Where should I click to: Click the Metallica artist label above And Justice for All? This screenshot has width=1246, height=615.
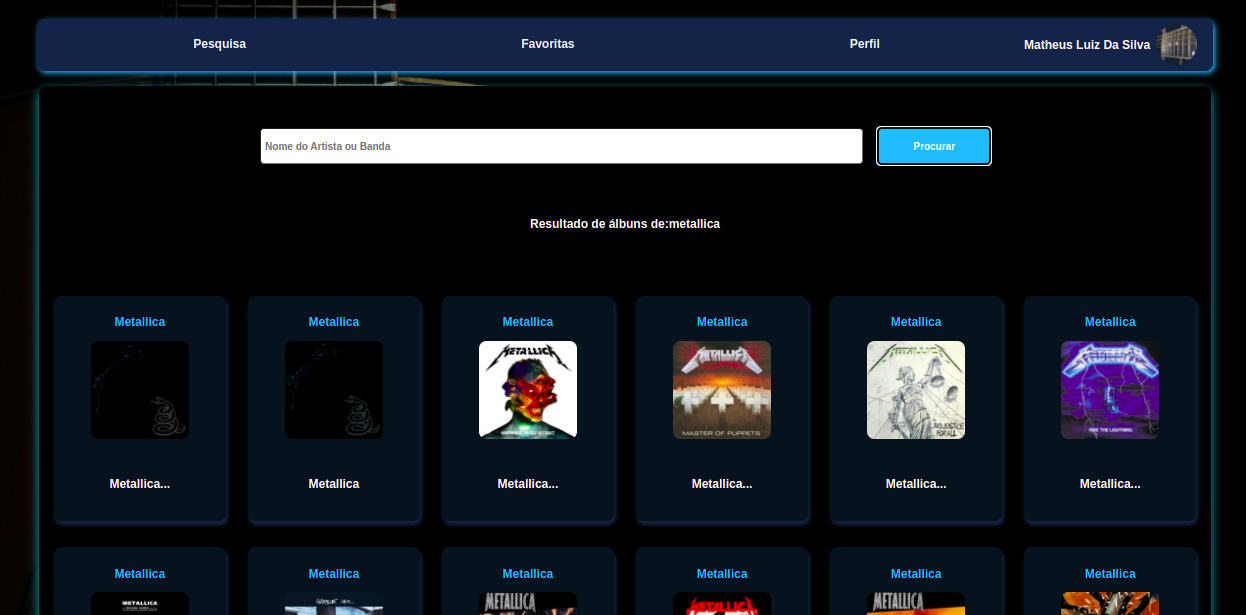[x=916, y=322]
